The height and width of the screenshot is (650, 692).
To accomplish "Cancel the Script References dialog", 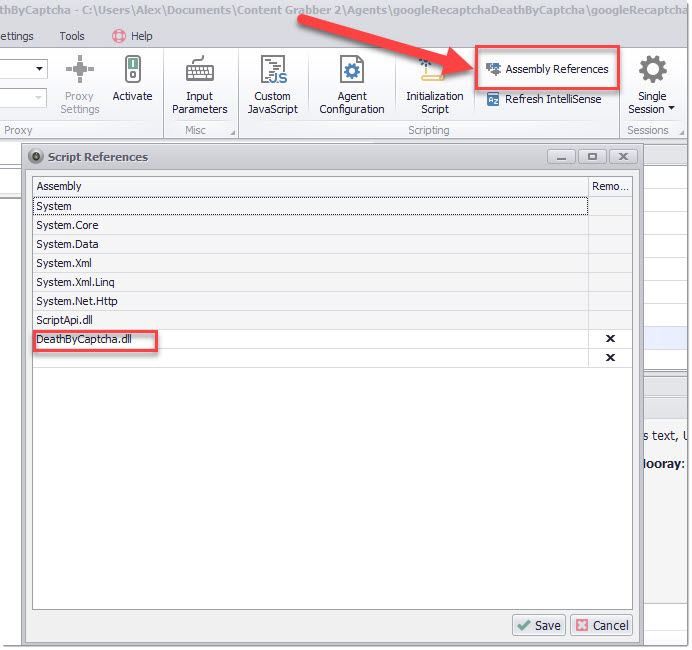I will 601,625.
